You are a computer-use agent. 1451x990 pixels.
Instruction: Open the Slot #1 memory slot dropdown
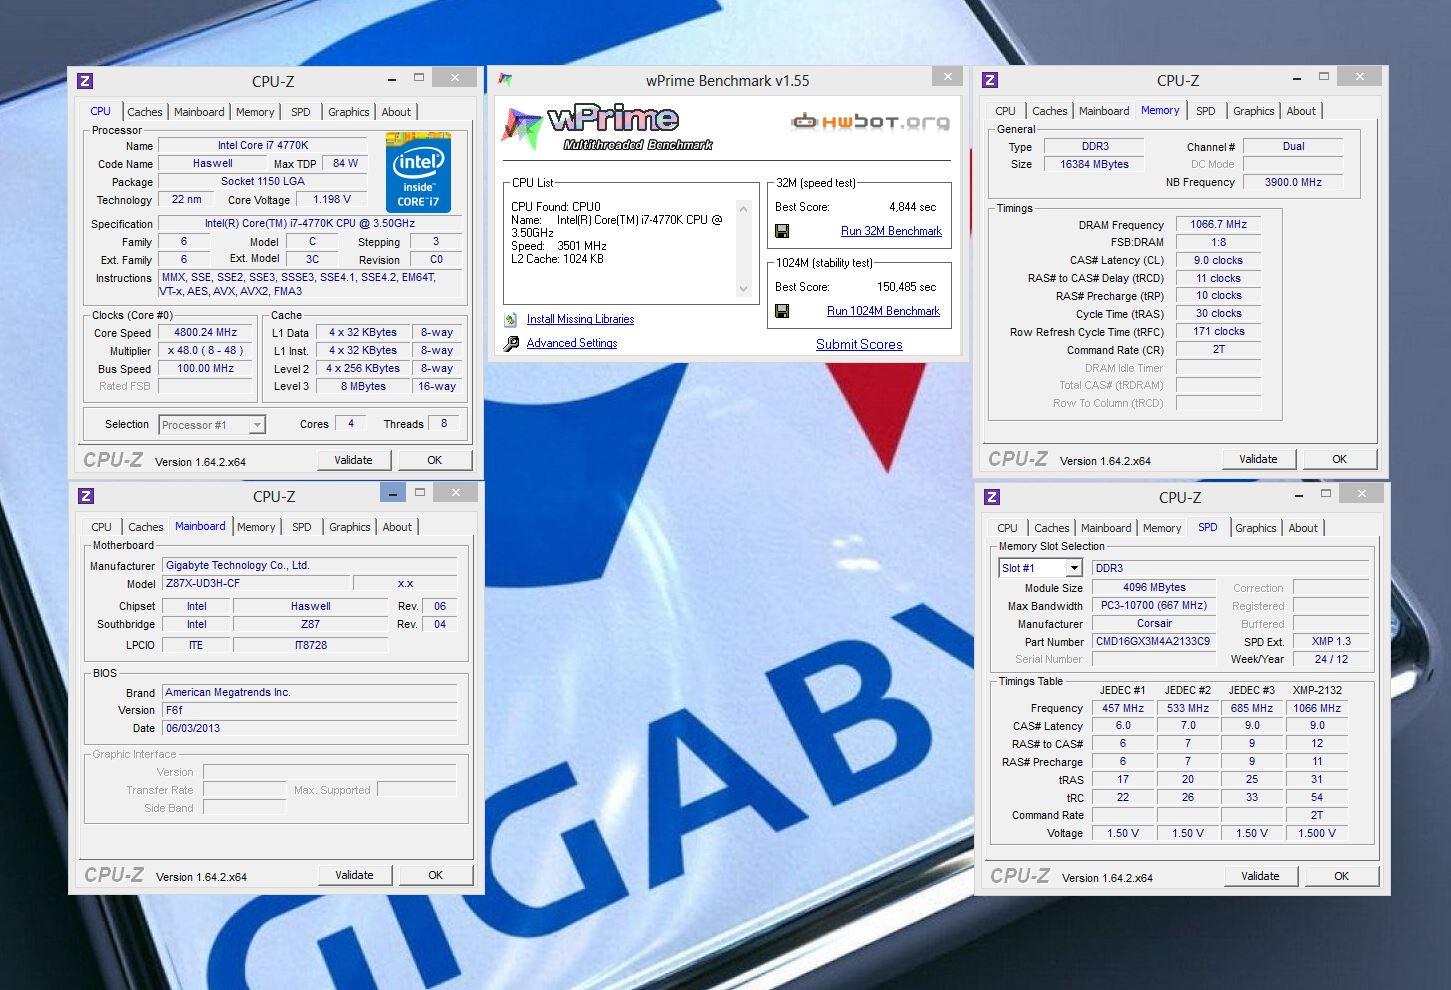(1040, 568)
